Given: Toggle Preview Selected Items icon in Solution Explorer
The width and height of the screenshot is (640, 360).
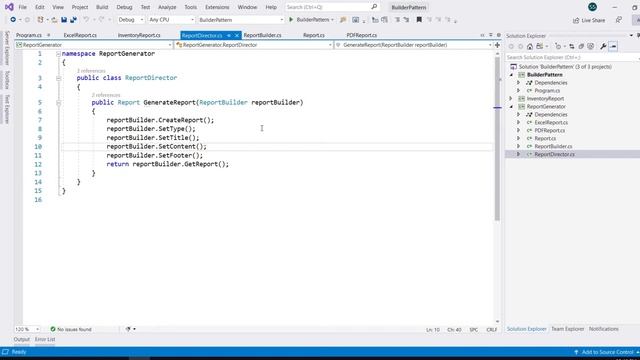Looking at the screenshot, I should pos(613,47).
